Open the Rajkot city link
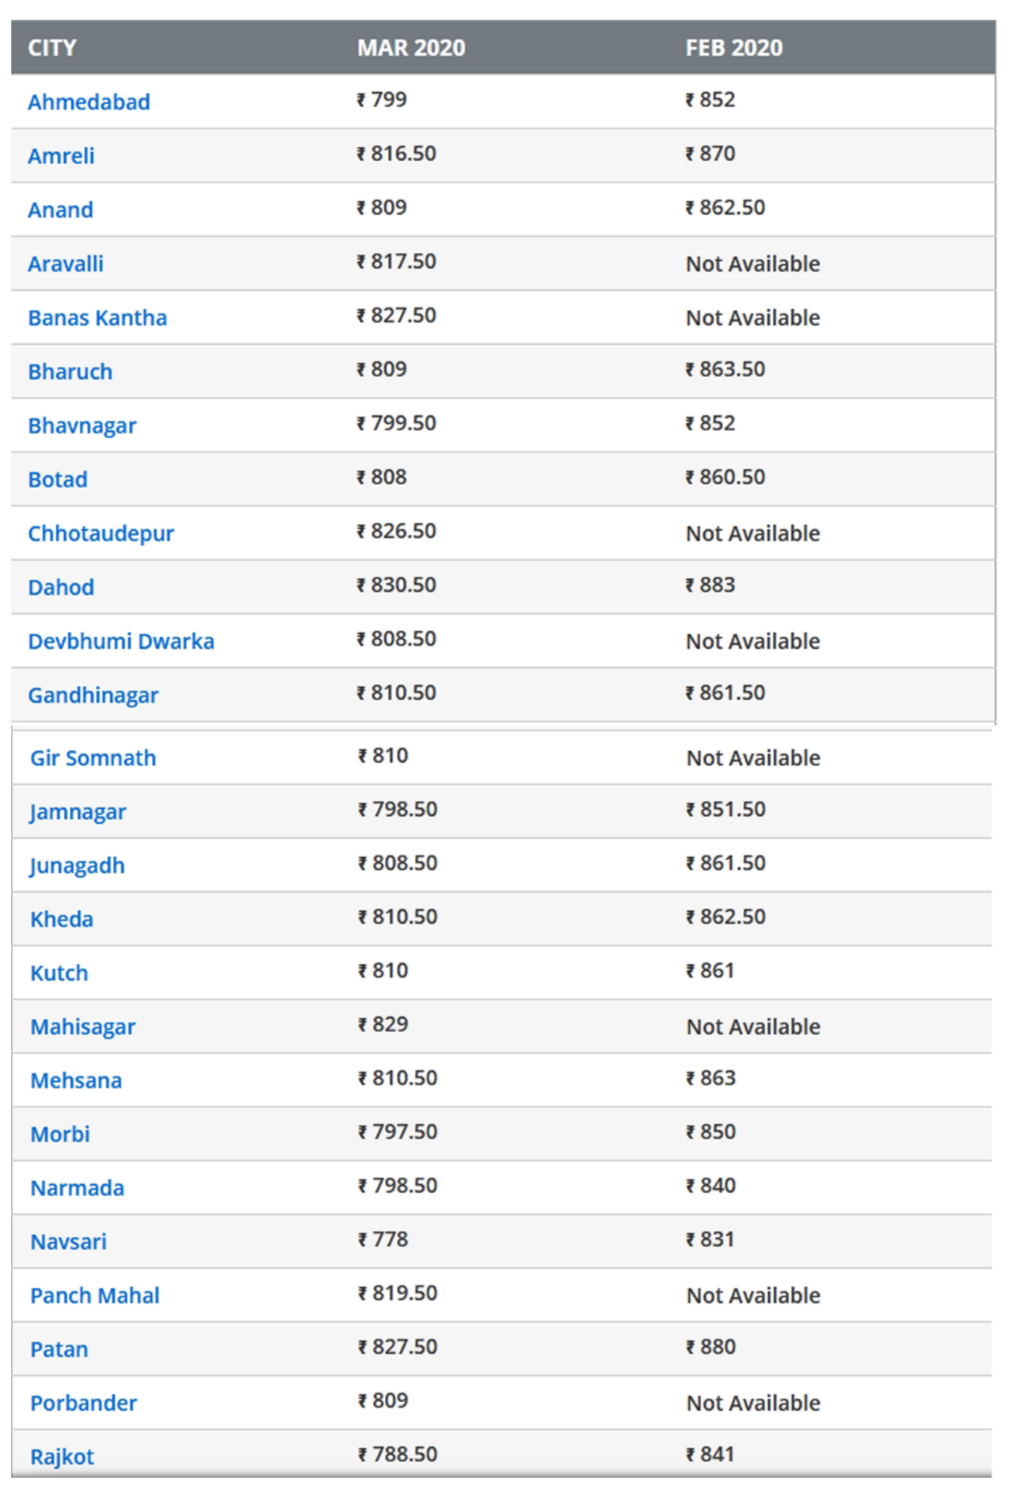Viewport: 1011px width, 1499px height. click(62, 1457)
